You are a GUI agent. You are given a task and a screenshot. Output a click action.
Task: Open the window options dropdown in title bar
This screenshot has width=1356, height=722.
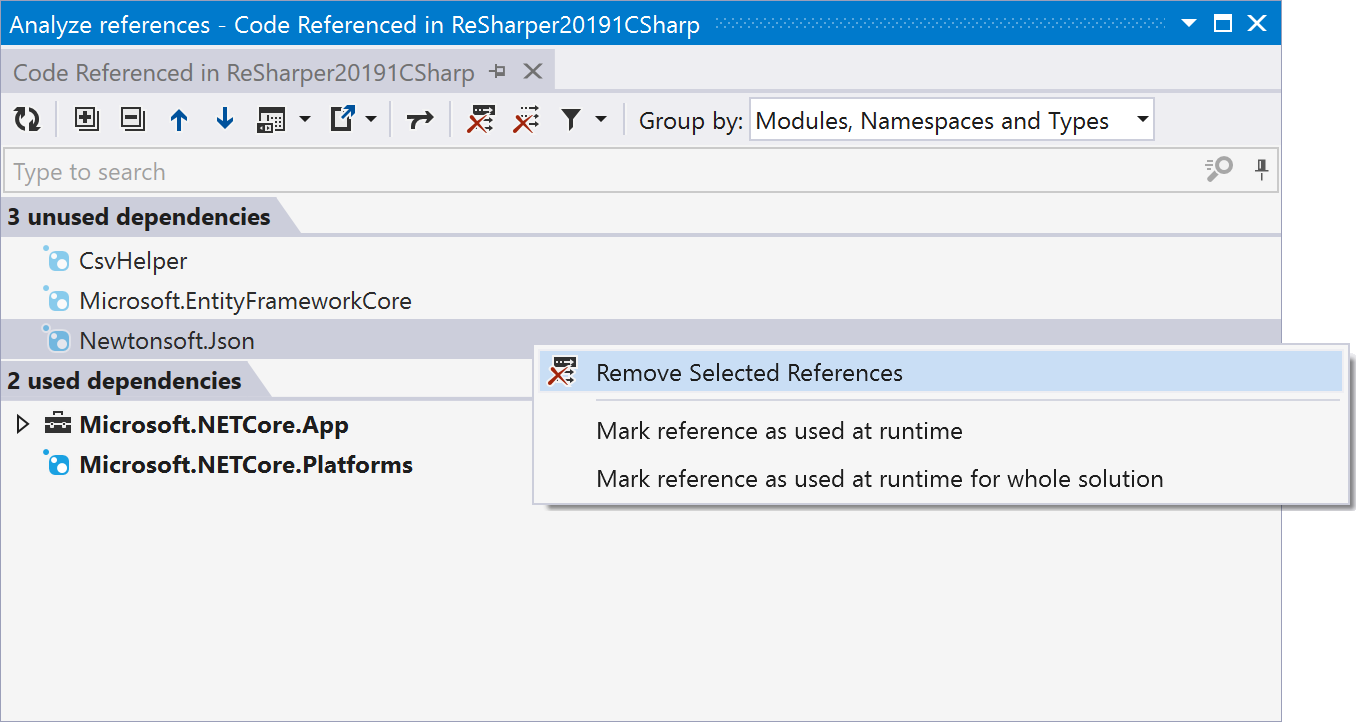click(1189, 24)
